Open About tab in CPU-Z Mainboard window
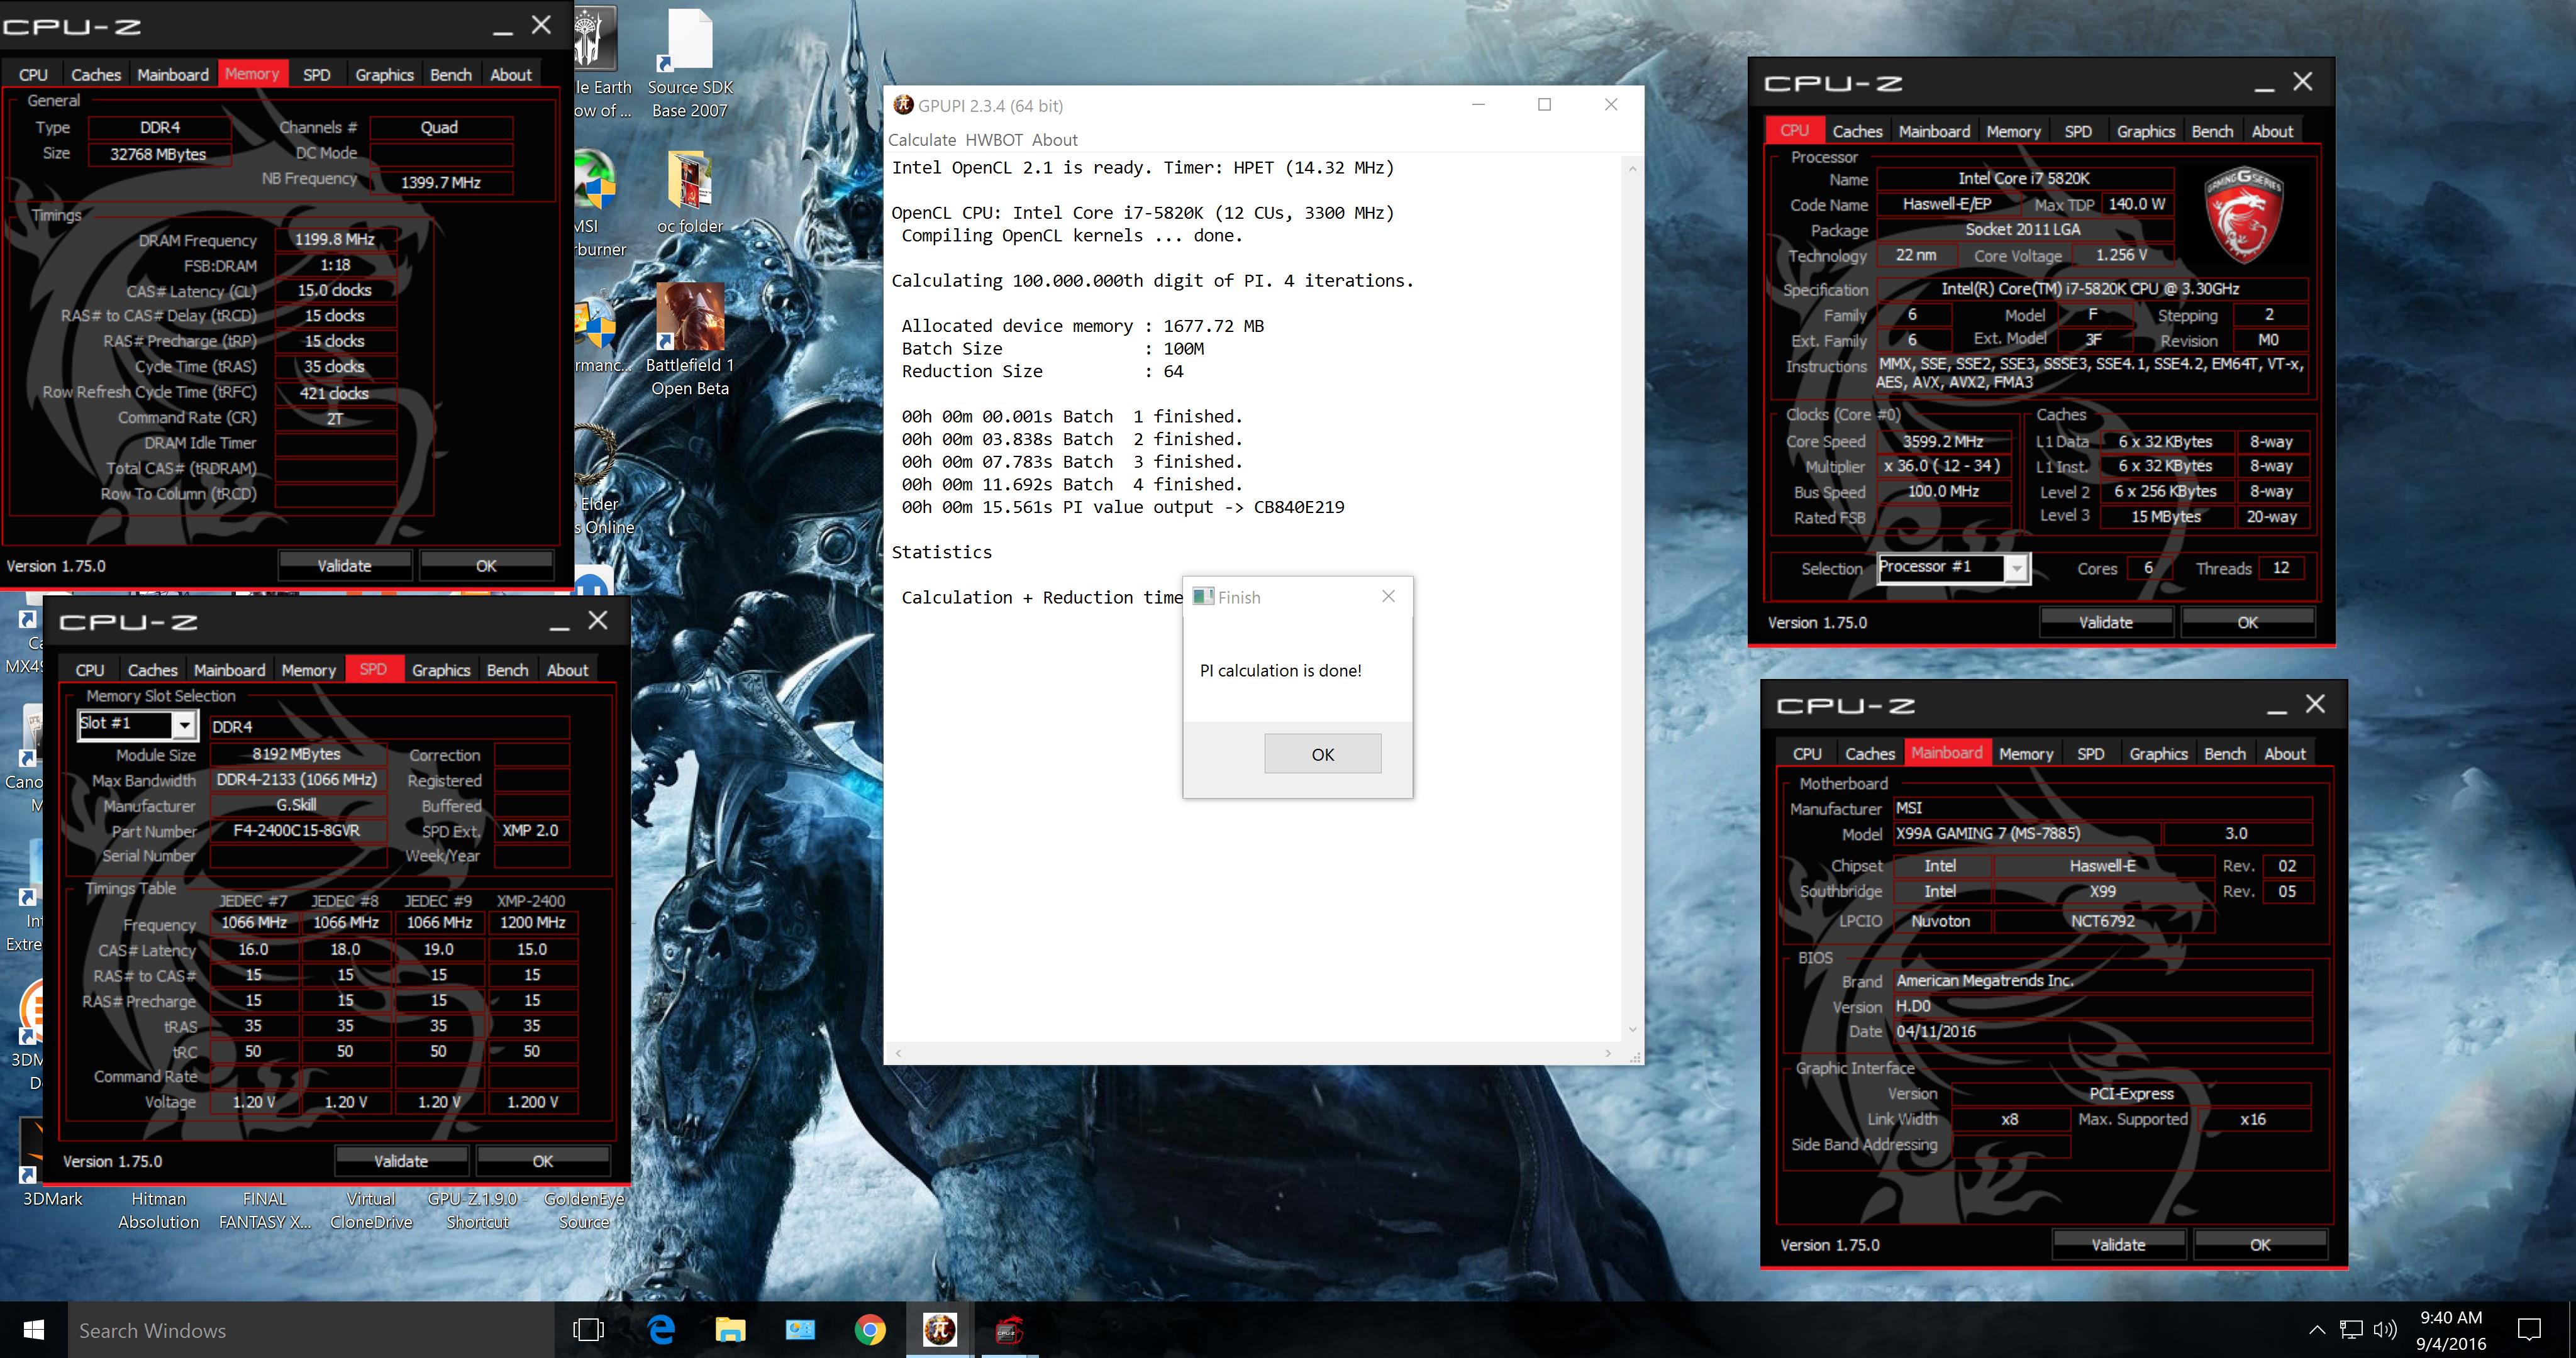The height and width of the screenshot is (1358, 2576). 2285,754
